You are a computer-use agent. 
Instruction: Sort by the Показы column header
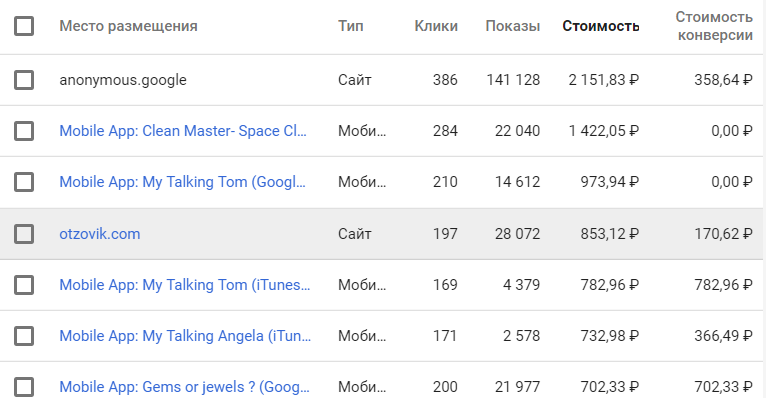pos(512,26)
